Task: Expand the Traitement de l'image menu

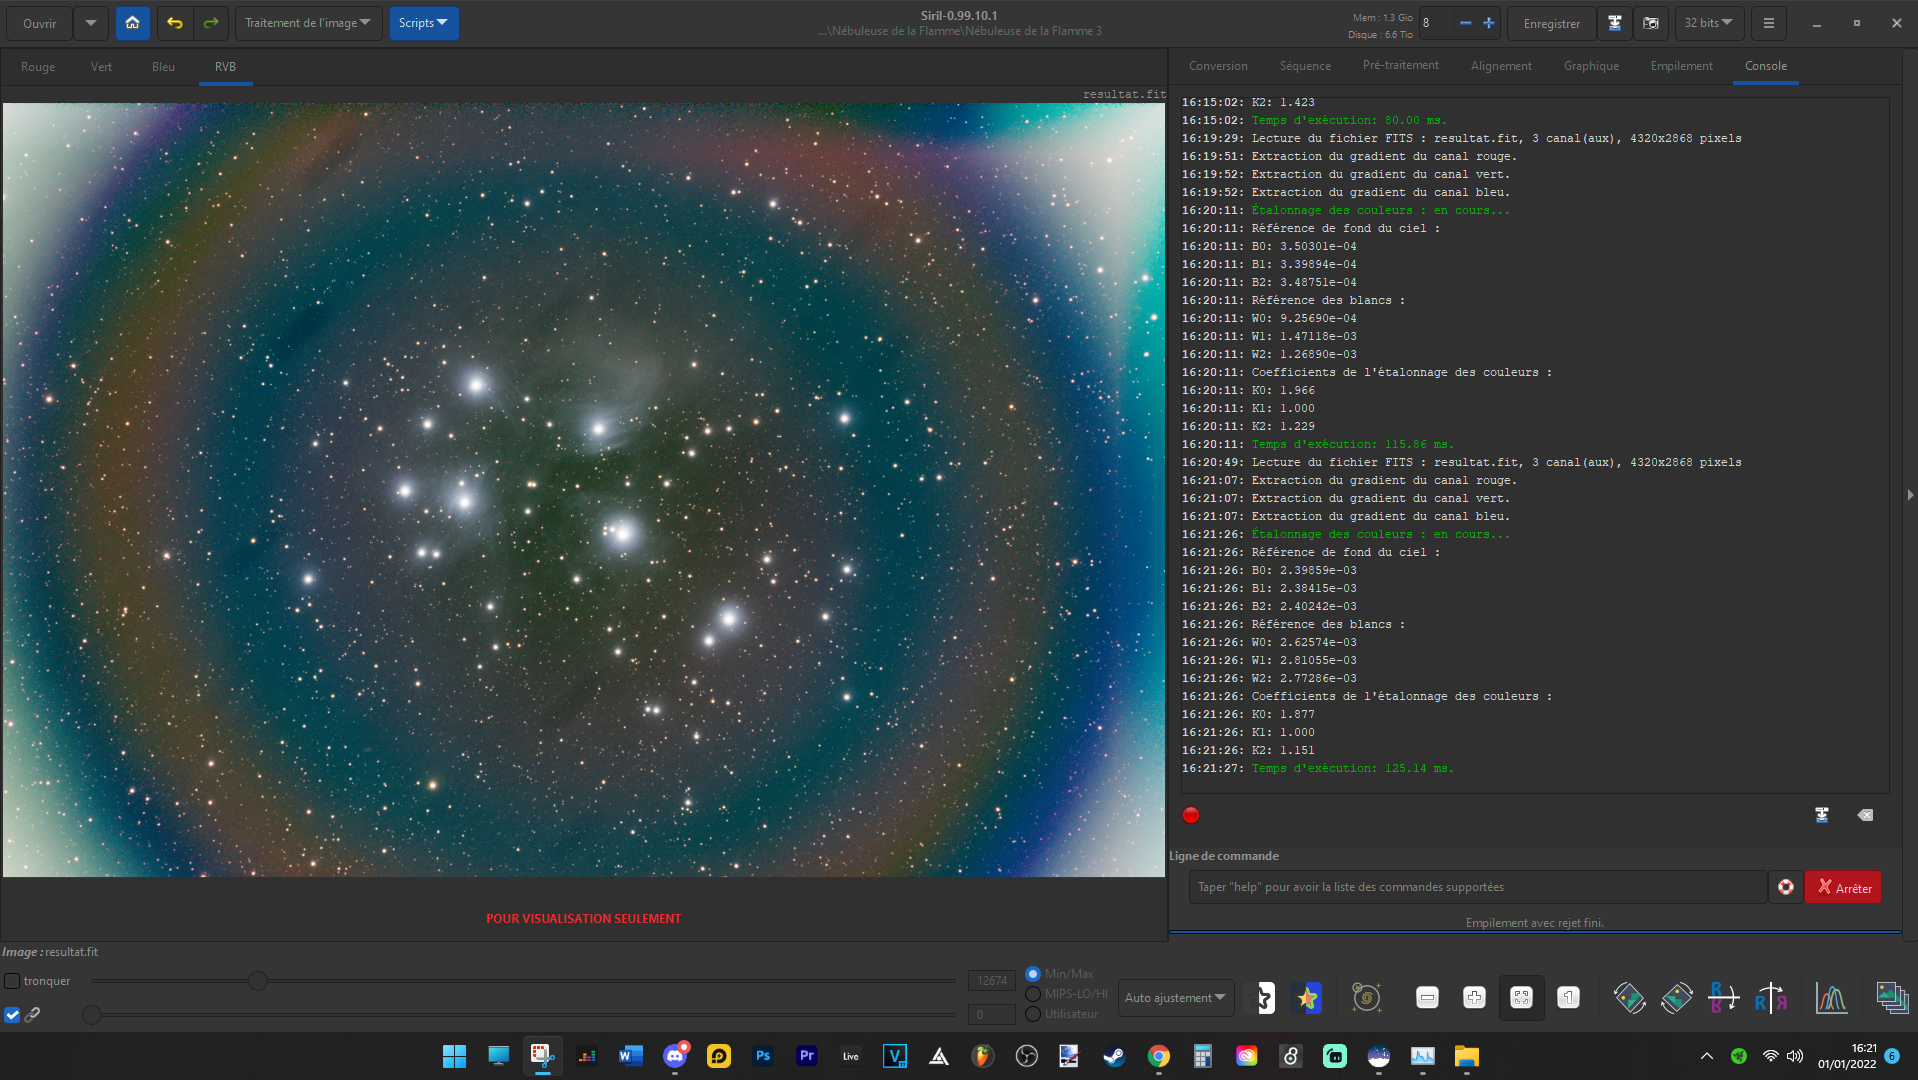Action: pyautogui.click(x=308, y=23)
